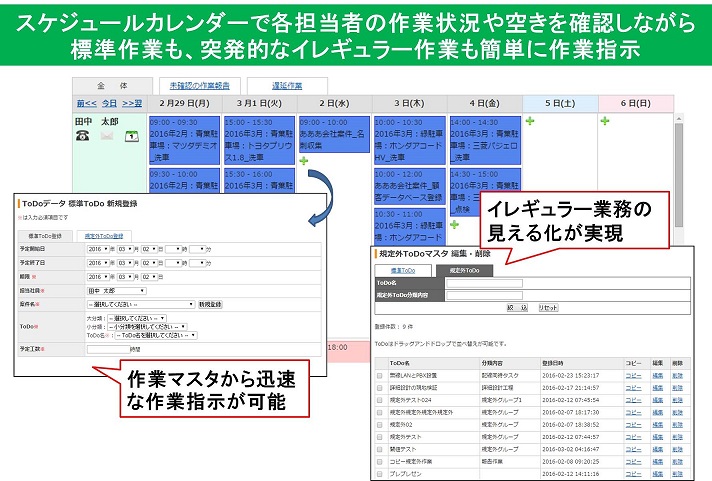
Task: Go to previous week via 前<<
Action: pos(86,104)
